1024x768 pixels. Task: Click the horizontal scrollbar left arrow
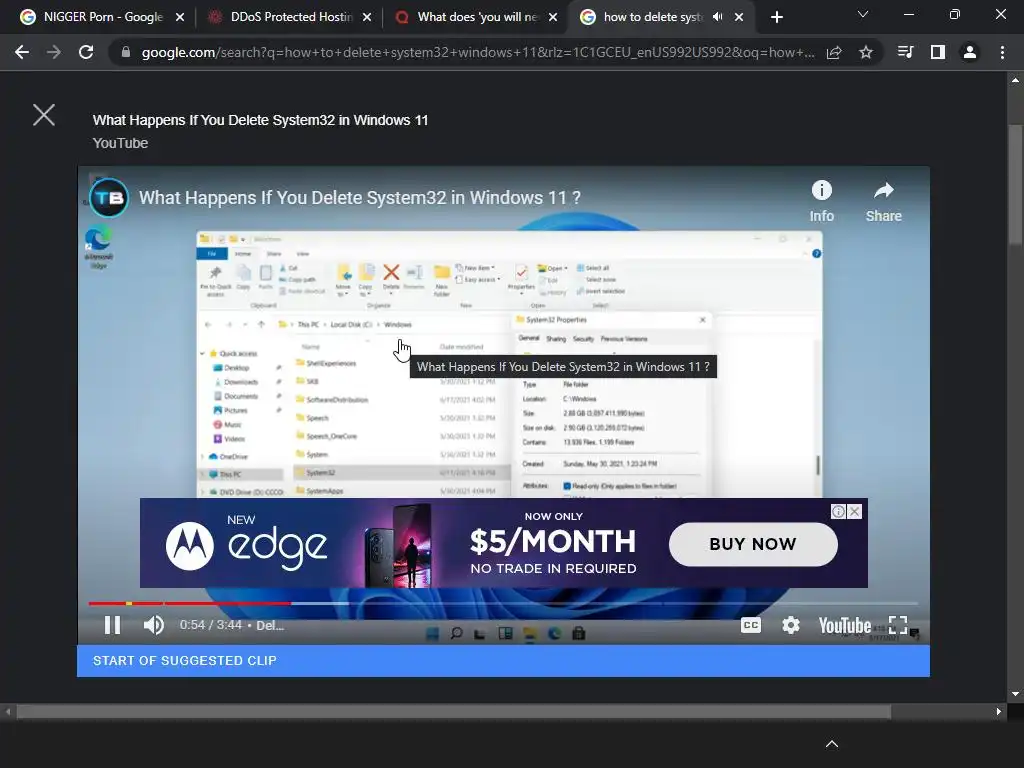click(8, 712)
